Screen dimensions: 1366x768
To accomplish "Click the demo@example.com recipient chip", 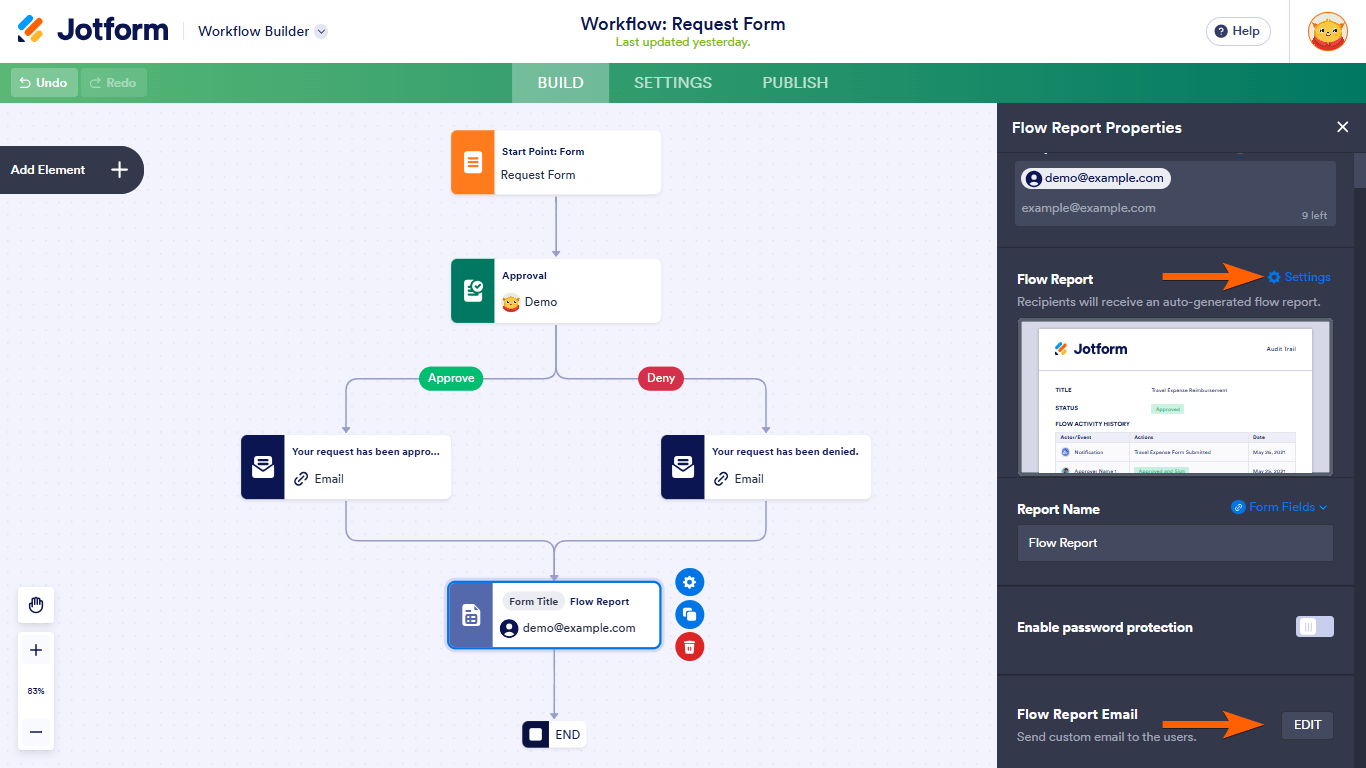I will coord(1095,178).
